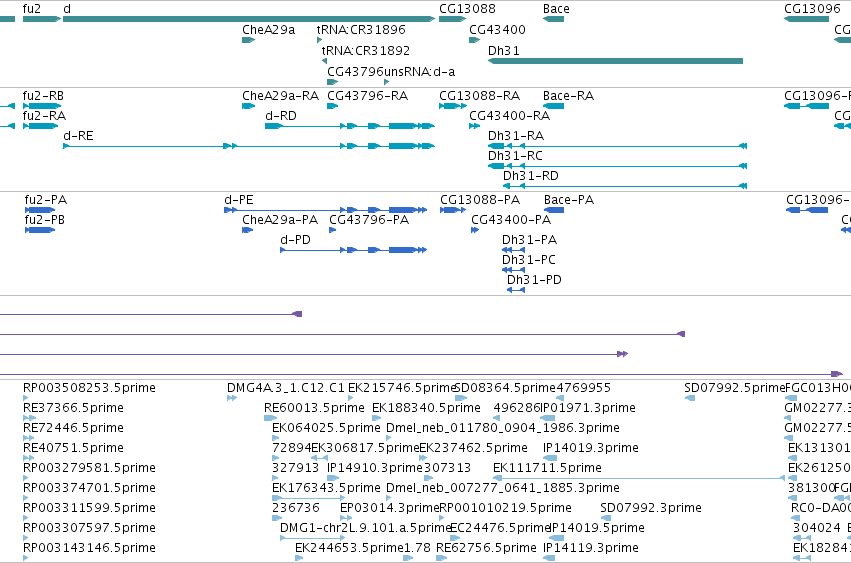851x563 pixels.
Task: Click the fu2-PB protein label
Action: pyautogui.click(x=45, y=220)
